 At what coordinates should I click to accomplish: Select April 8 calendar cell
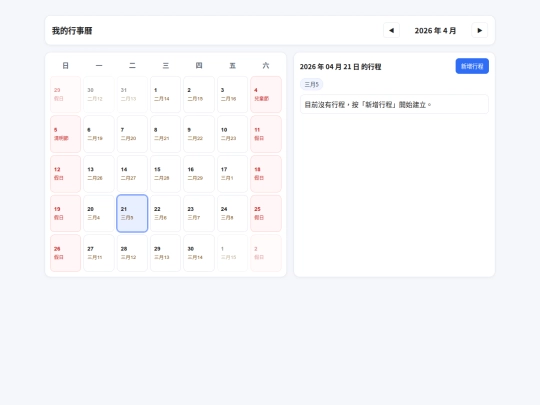166,134
